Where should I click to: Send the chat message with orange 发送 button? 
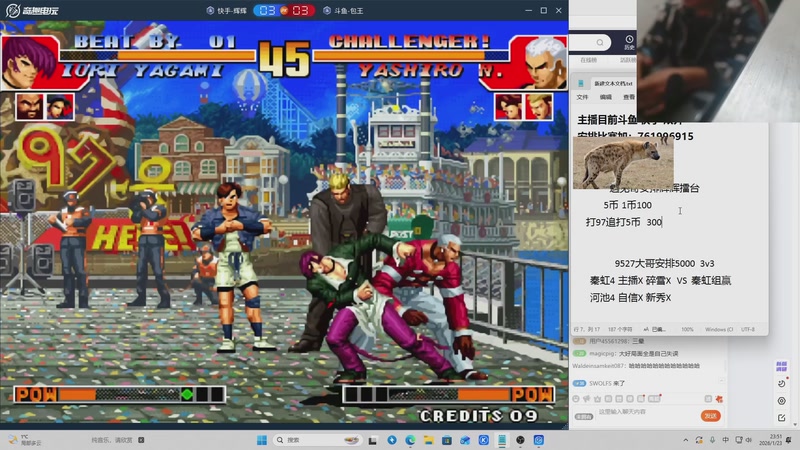coord(711,416)
